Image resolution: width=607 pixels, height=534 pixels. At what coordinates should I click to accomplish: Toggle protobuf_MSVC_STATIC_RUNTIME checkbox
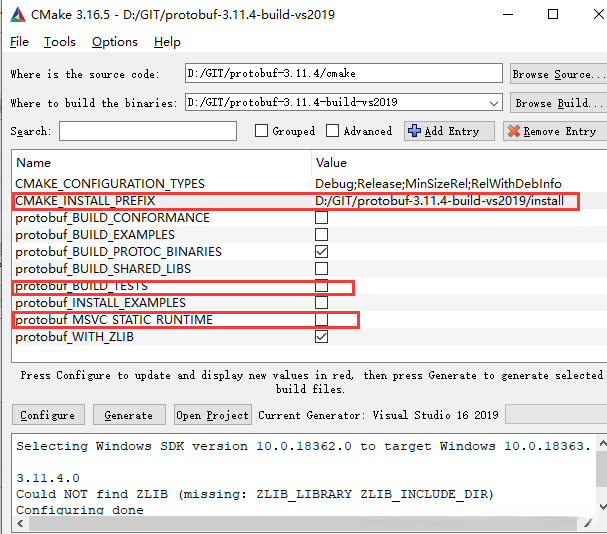(321, 320)
